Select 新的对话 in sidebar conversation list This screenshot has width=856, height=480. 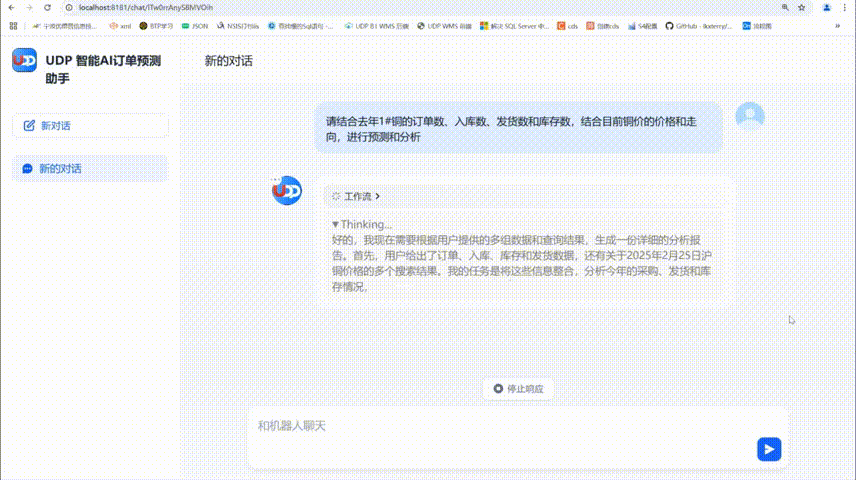[90, 169]
